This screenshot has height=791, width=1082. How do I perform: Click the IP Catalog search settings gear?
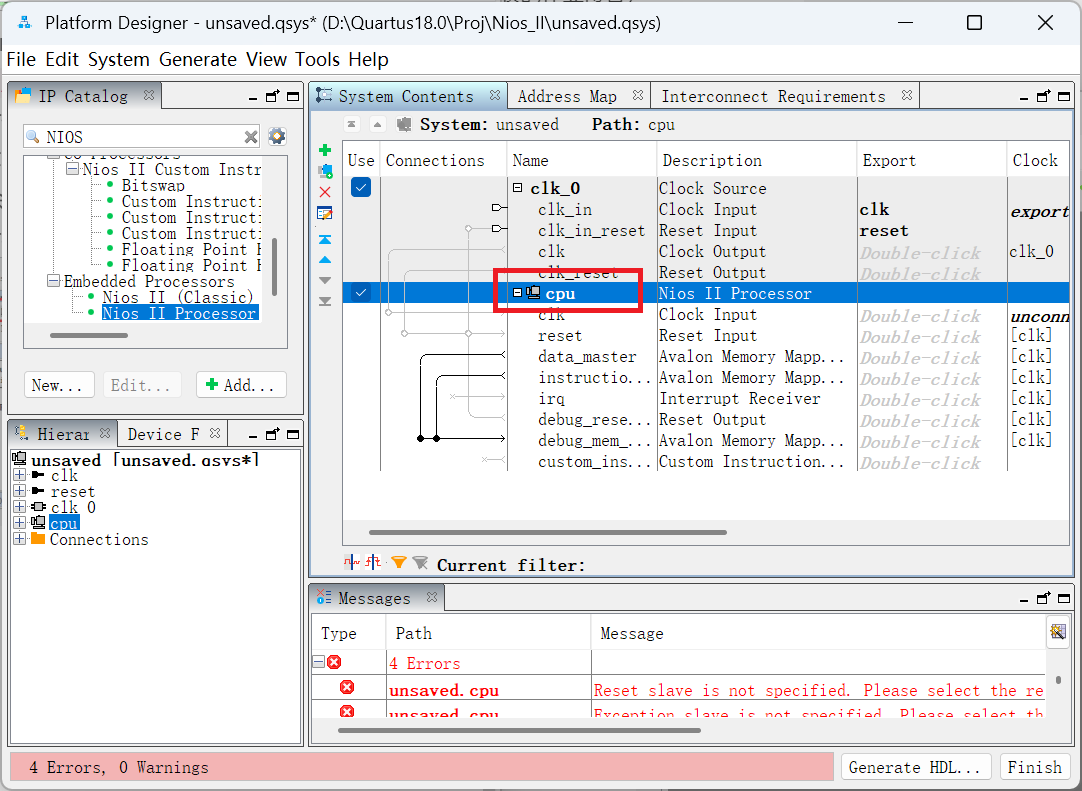[277, 136]
